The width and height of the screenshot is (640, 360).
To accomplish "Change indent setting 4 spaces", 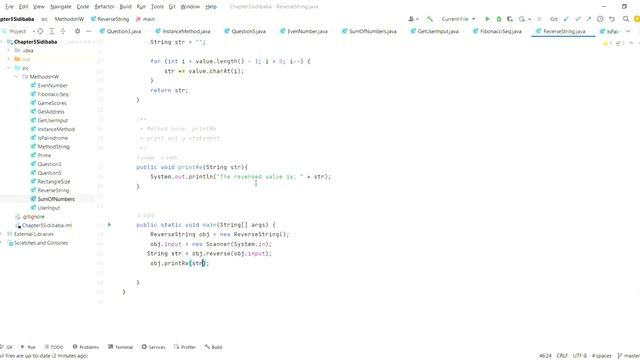I will coord(602,356).
